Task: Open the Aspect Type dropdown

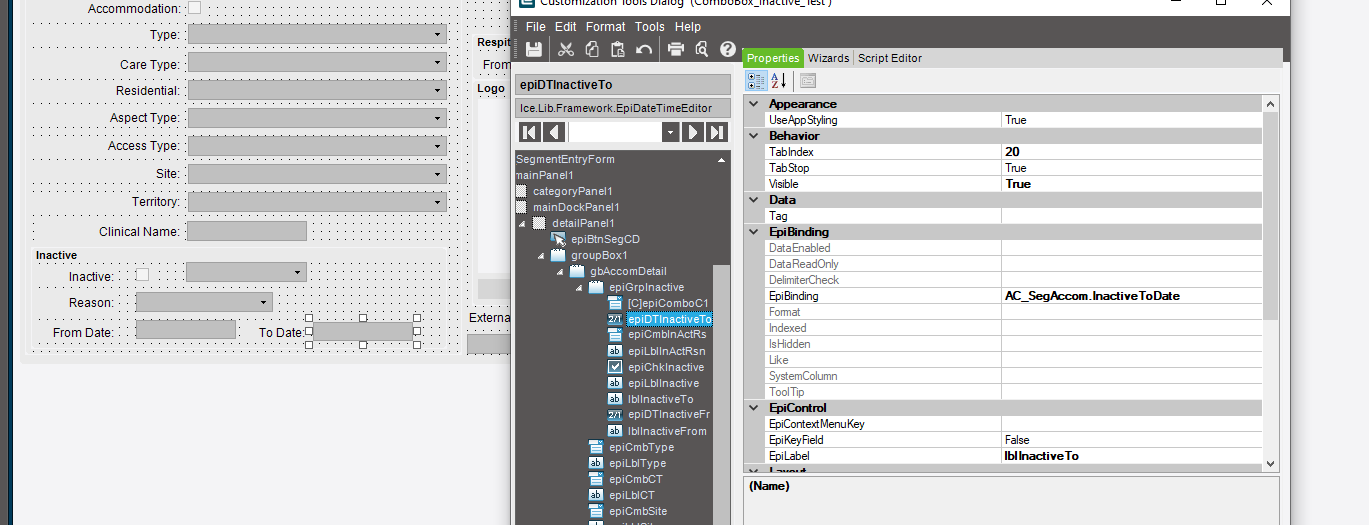Action: tap(438, 118)
